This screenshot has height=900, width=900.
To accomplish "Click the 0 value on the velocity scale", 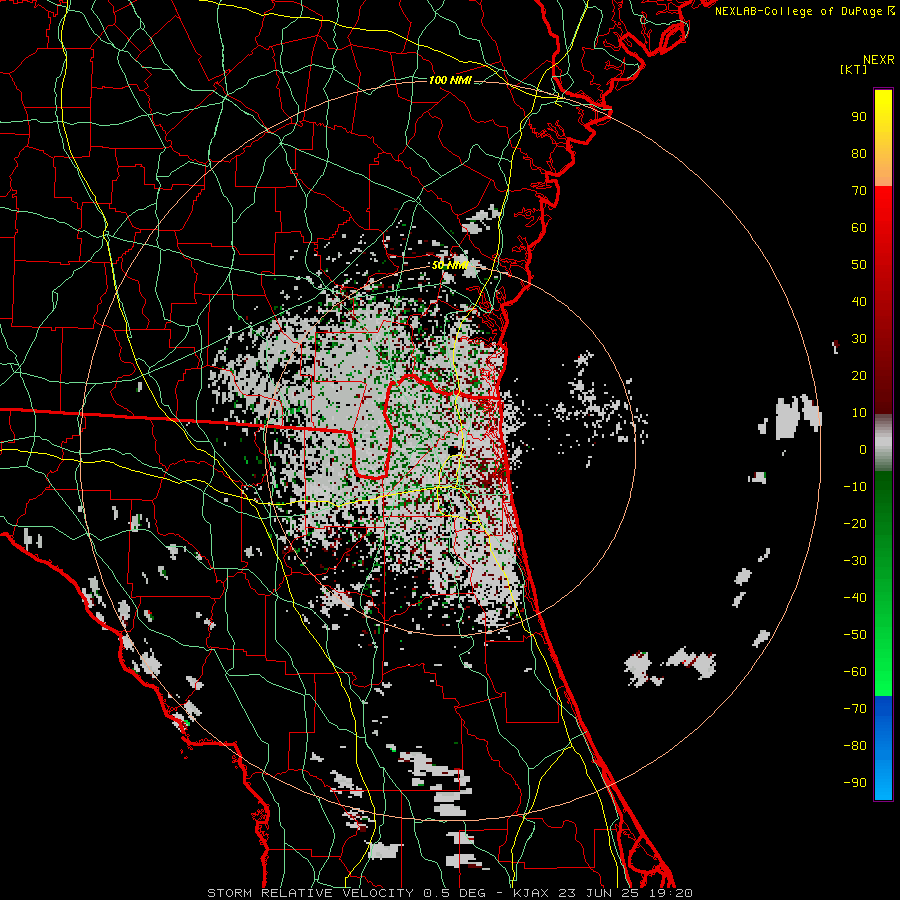I will 863,450.
